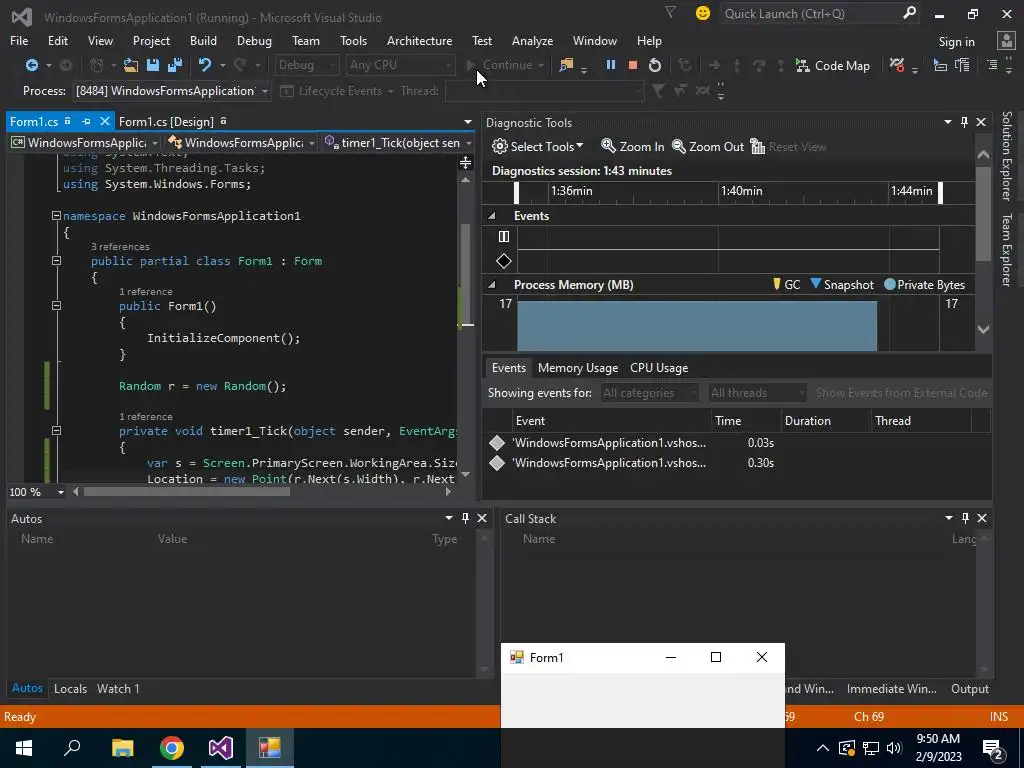The height and width of the screenshot is (768, 1024).
Task: Click the IntelliTrace diamond track icon
Action: click(x=504, y=261)
